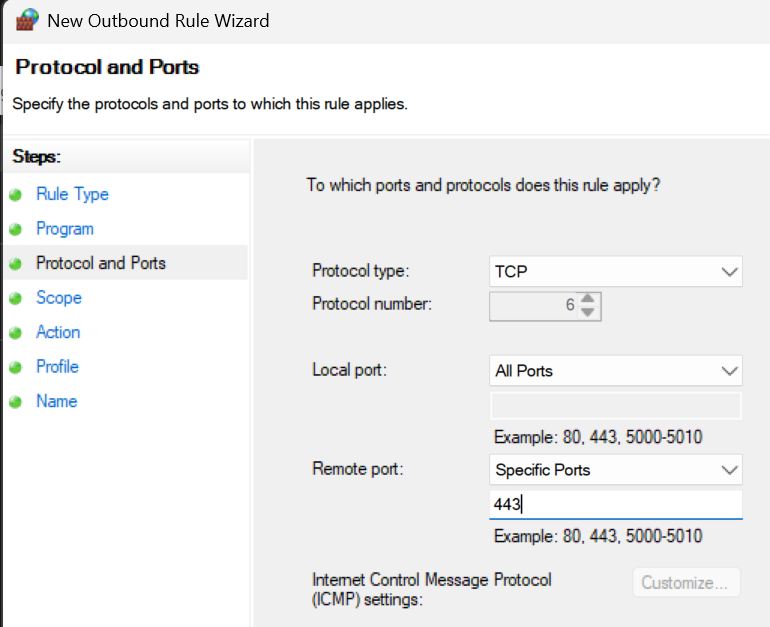Click the green bullet beside Protocol and Ports

point(15,264)
